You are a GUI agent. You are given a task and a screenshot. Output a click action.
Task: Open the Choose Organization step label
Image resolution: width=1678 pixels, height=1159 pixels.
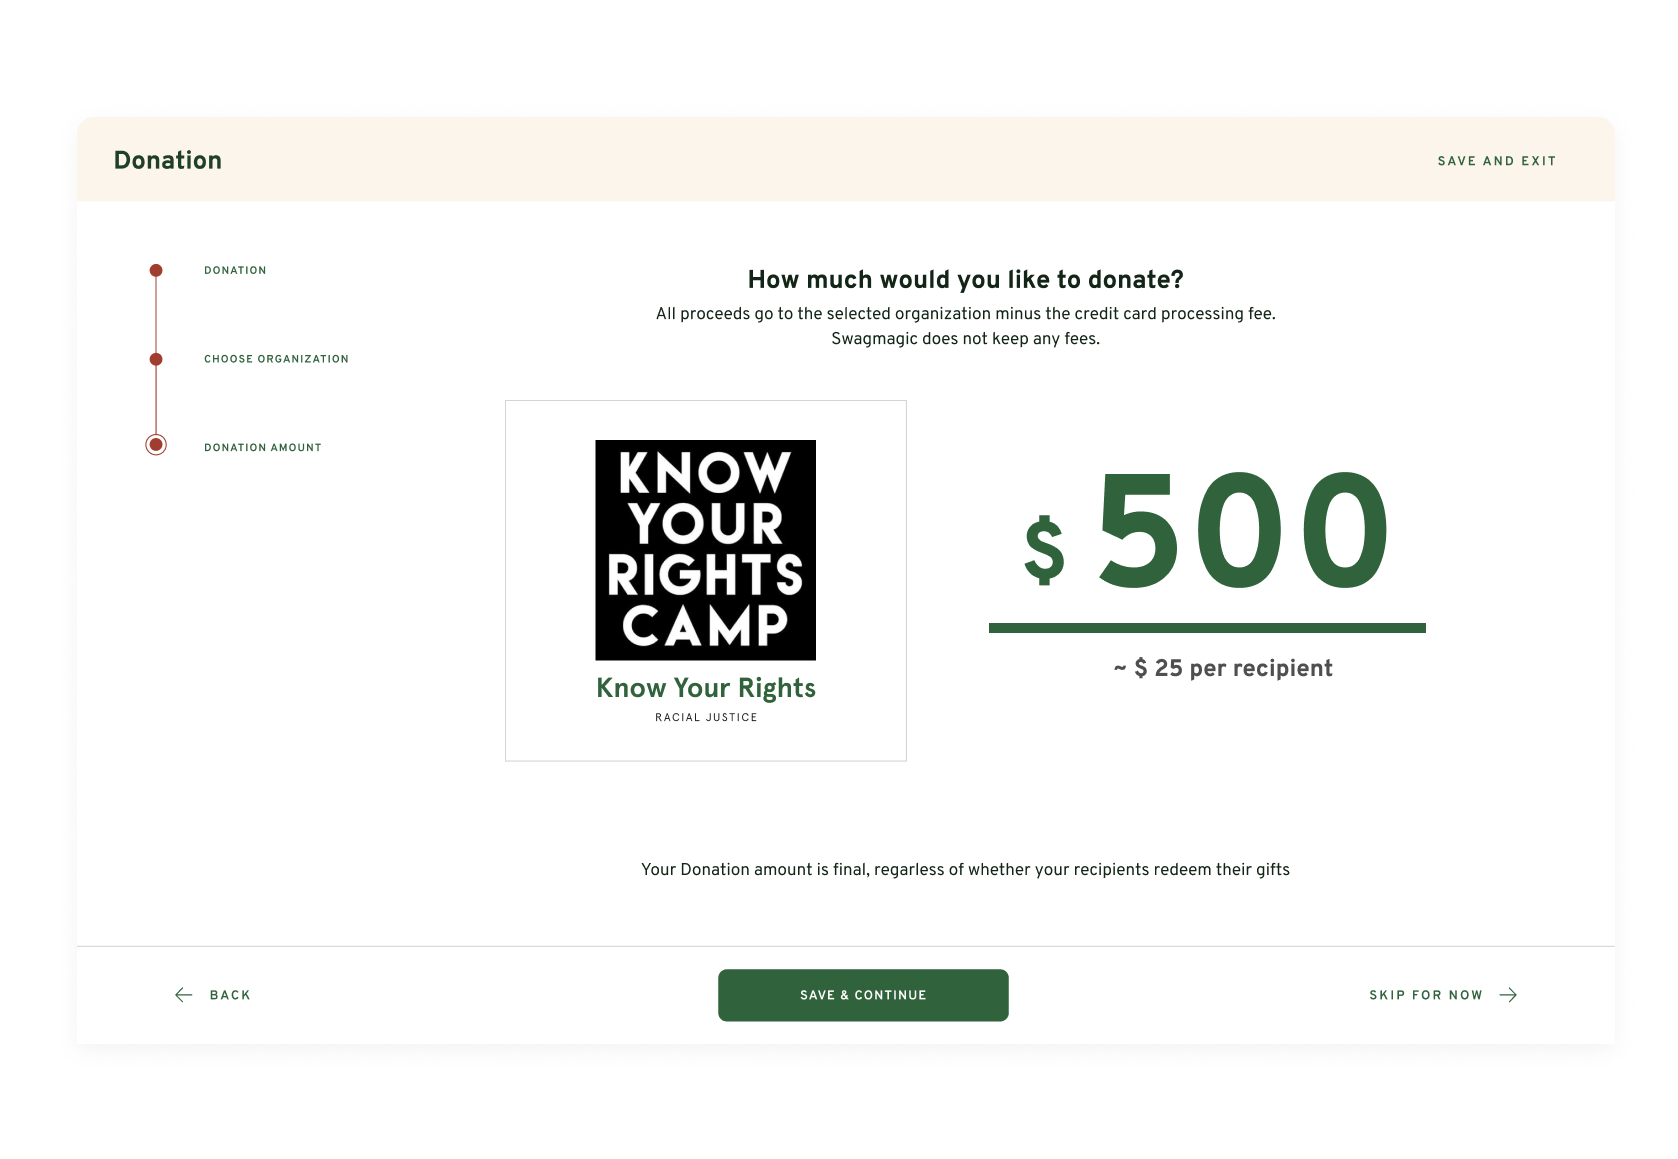click(x=276, y=359)
